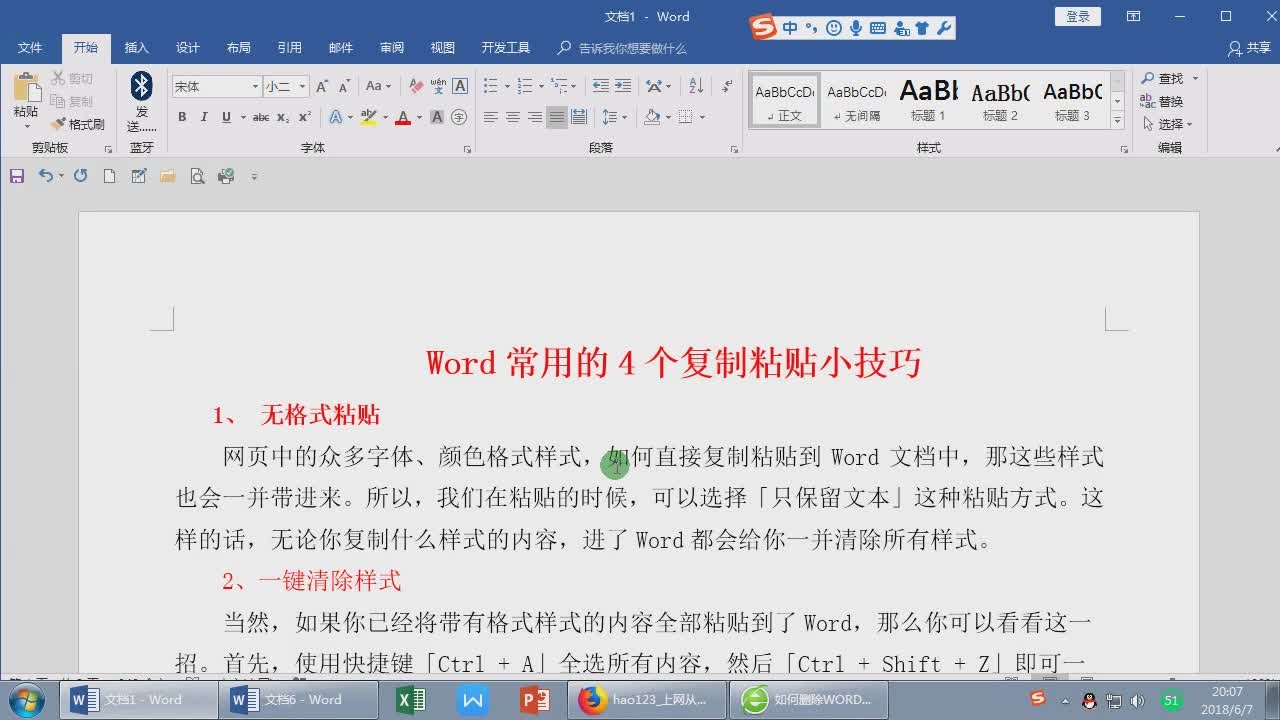Viewport: 1280px width, 720px height.
Task: Open the File (文件) tab
Action: coord(30,48)
